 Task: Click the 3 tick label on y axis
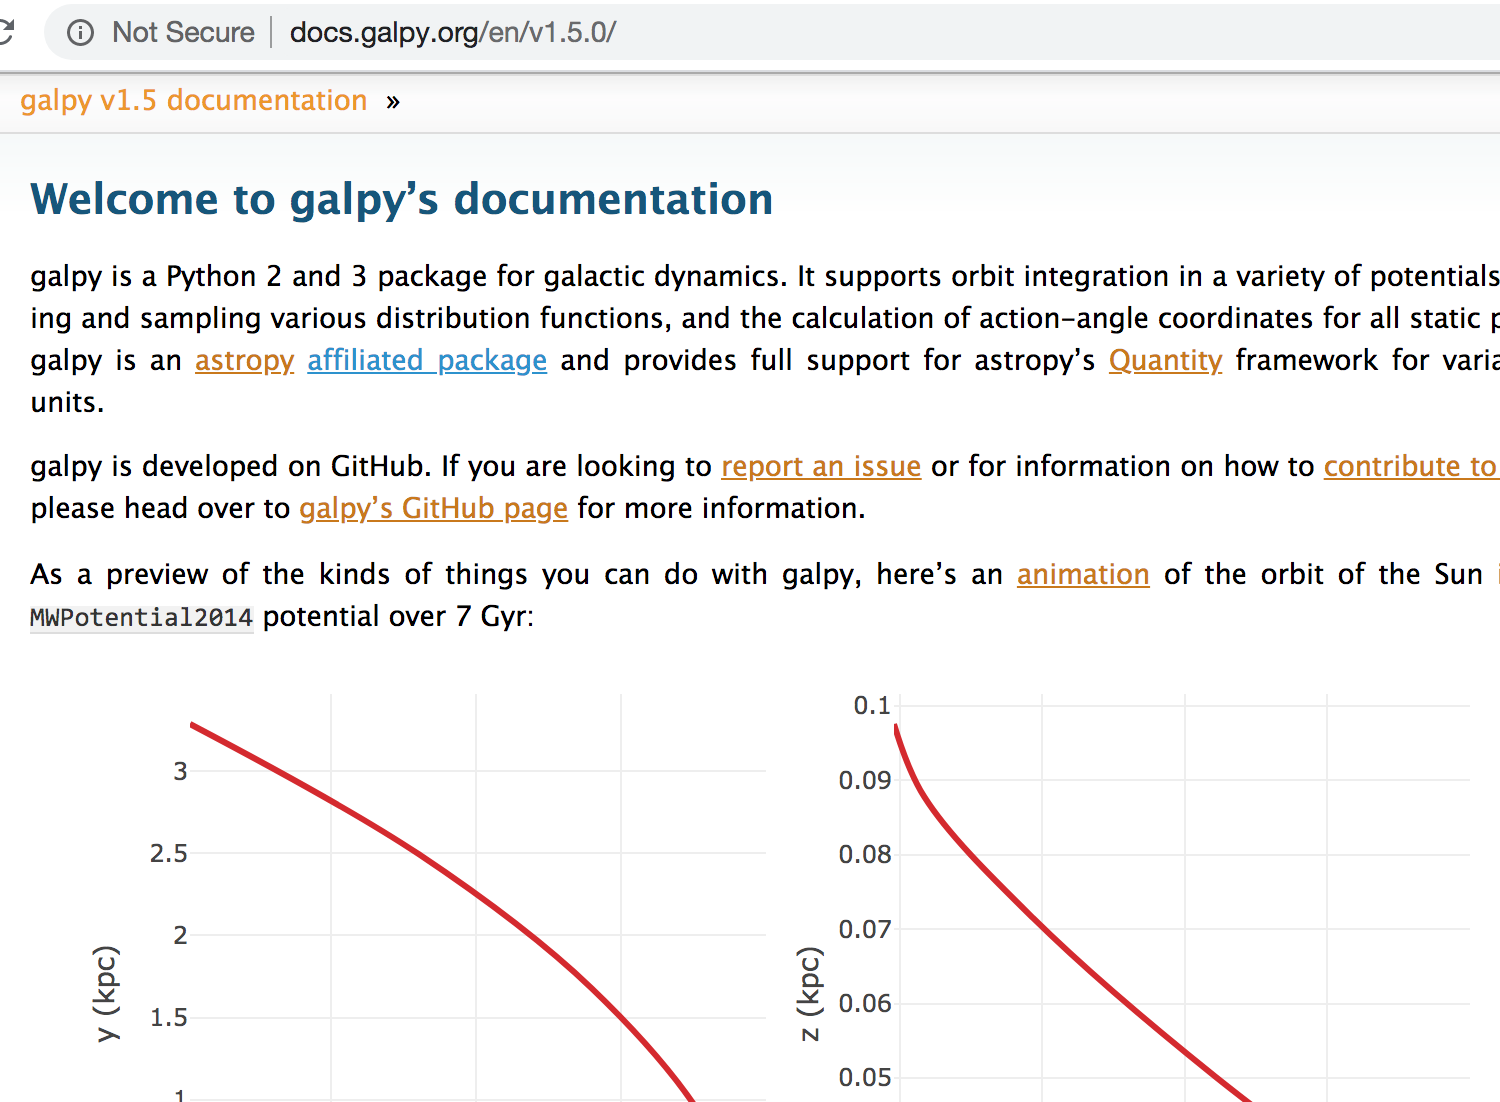[180, 771]
